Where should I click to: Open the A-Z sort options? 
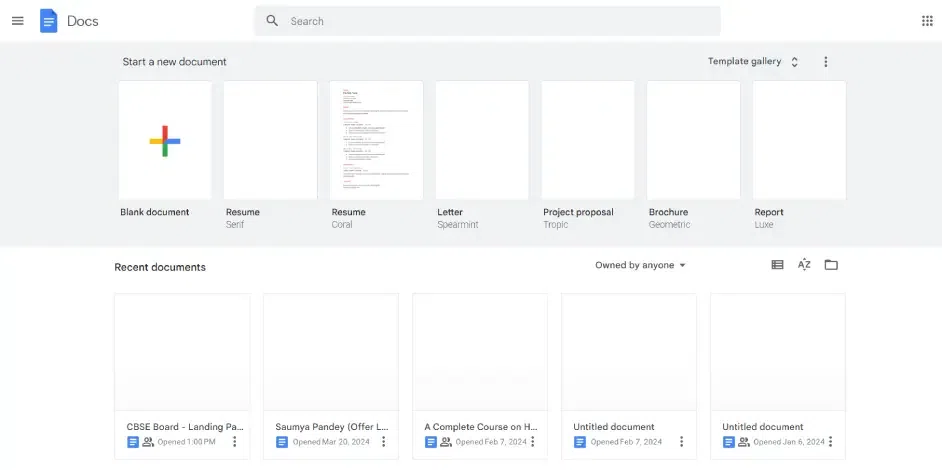click(804, 265)
